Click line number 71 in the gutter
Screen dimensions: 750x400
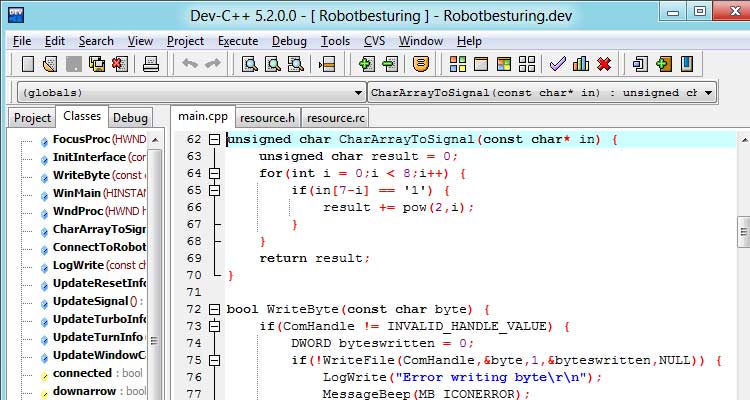click(x=194, y=292)
